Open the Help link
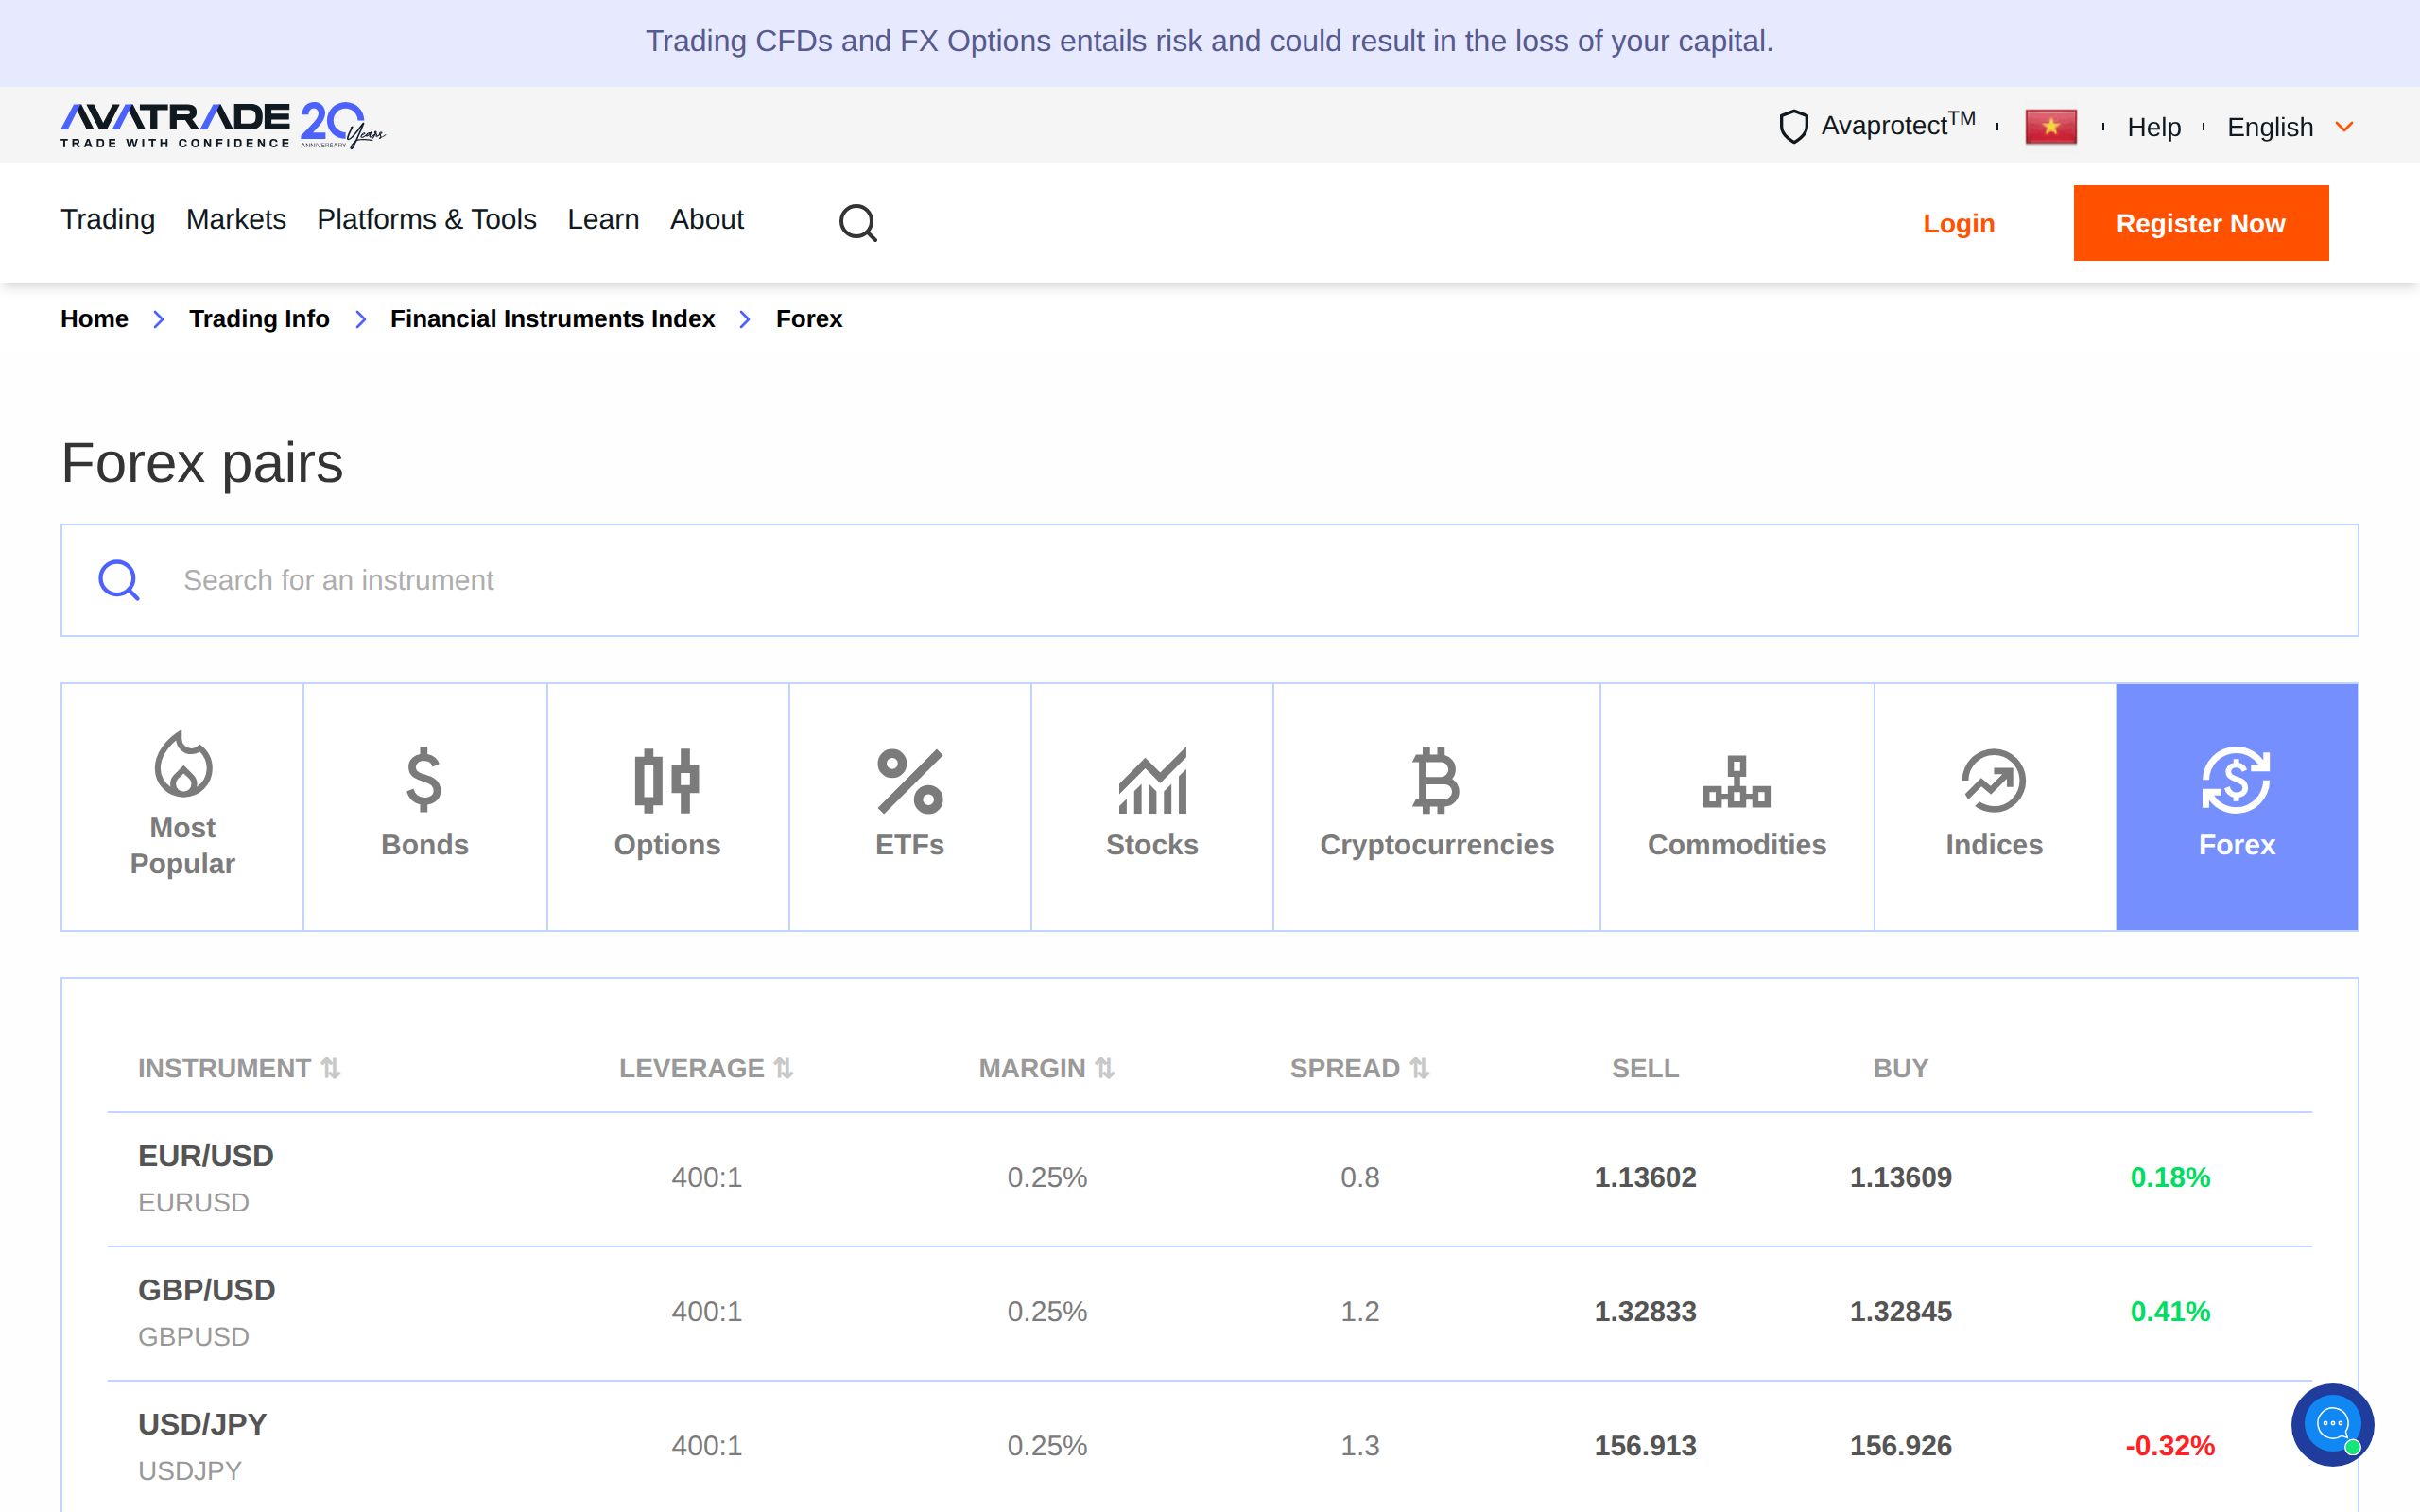Viewport: 2420px width, 1512px height. [2154, 127]
